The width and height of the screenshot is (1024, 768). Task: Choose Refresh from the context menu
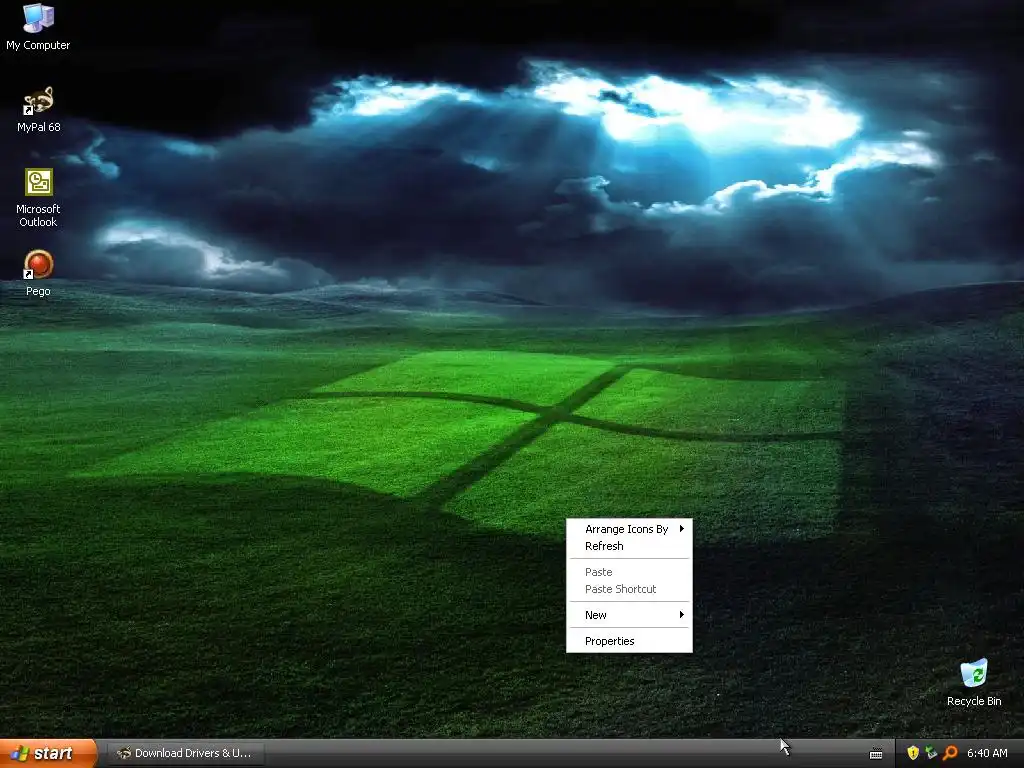pyautogui.click(x=629, y=546)
